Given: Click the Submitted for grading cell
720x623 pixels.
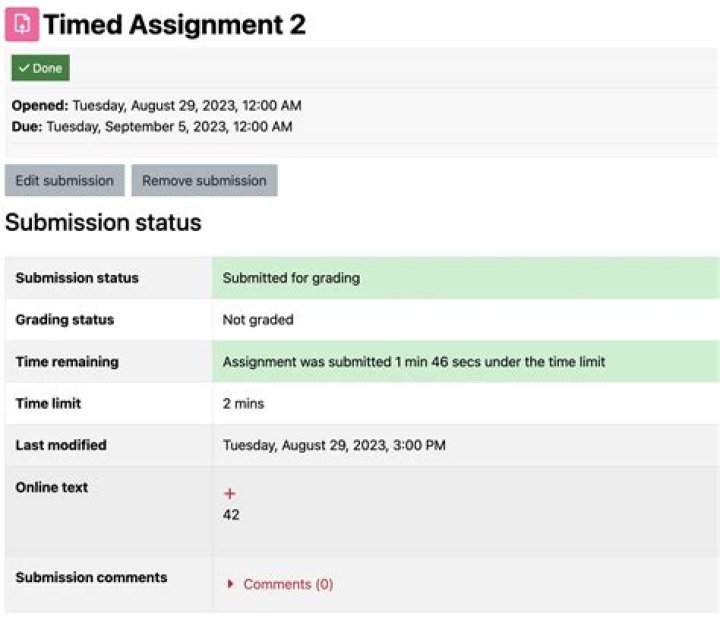Looking at the screenshot, I should (x=291, y=278).
